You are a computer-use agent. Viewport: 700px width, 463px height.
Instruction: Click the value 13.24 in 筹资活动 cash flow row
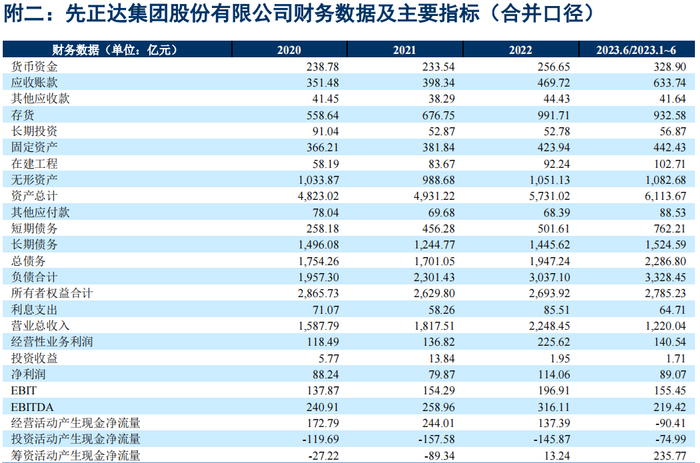tap(557, 456)
